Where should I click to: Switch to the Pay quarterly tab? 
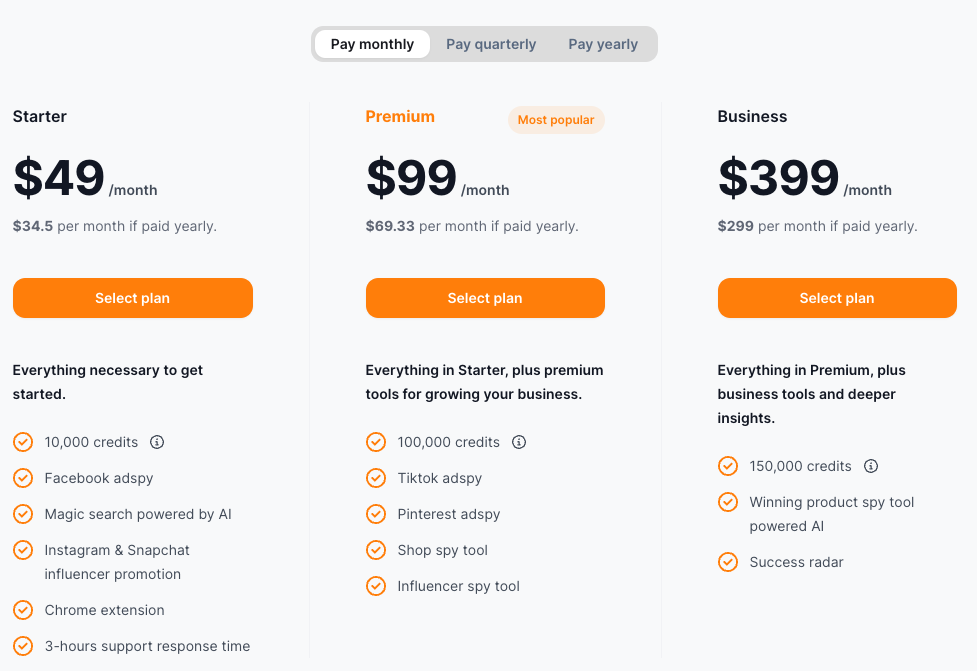point(491,44)
